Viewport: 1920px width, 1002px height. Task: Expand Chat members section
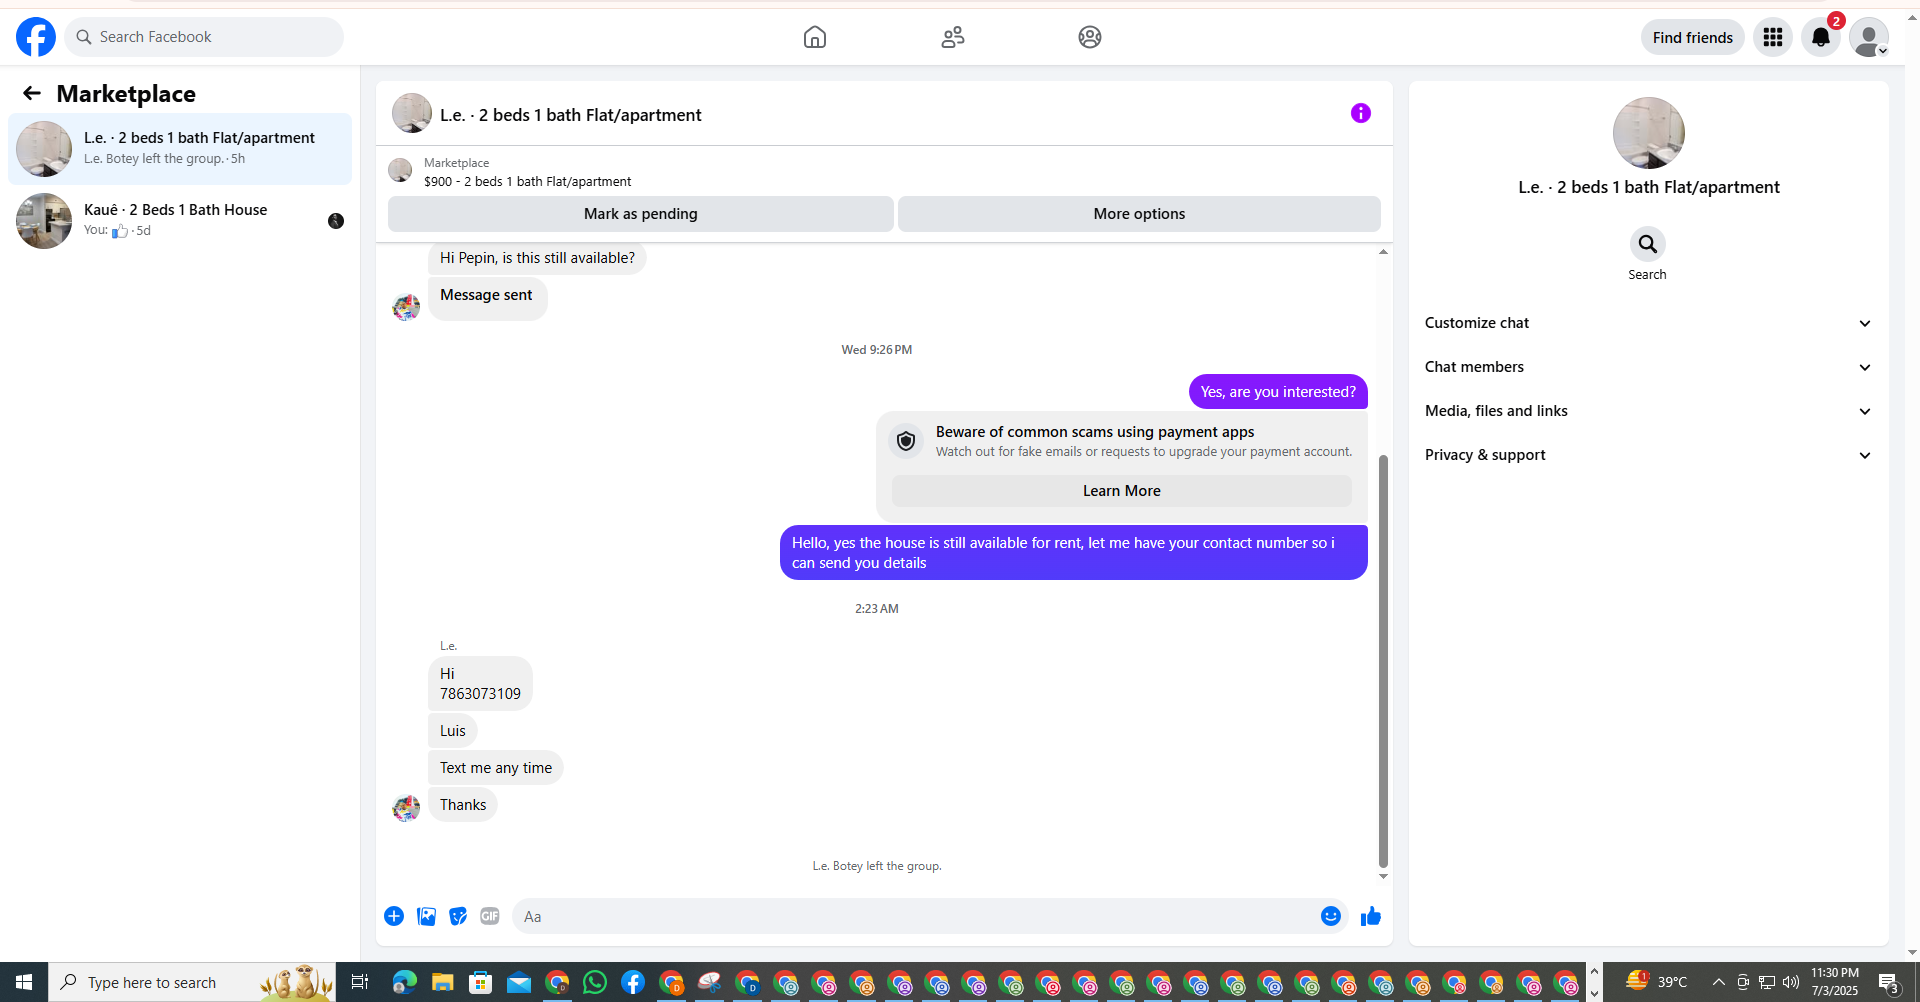[1647, 367]
